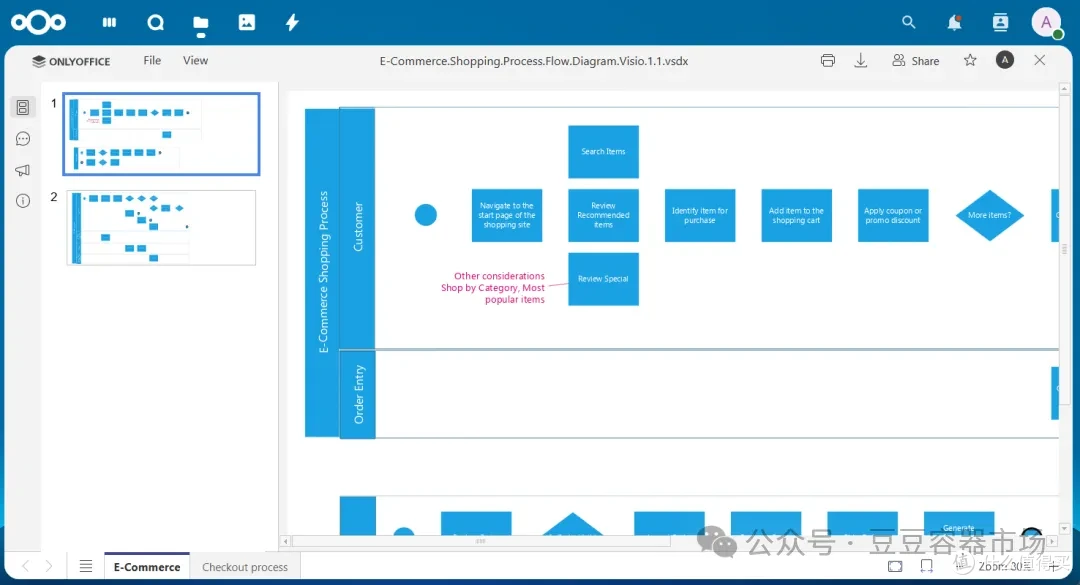1080x585 pixels.
Task: Go to next page tab arrow
Action: [49, 566]
